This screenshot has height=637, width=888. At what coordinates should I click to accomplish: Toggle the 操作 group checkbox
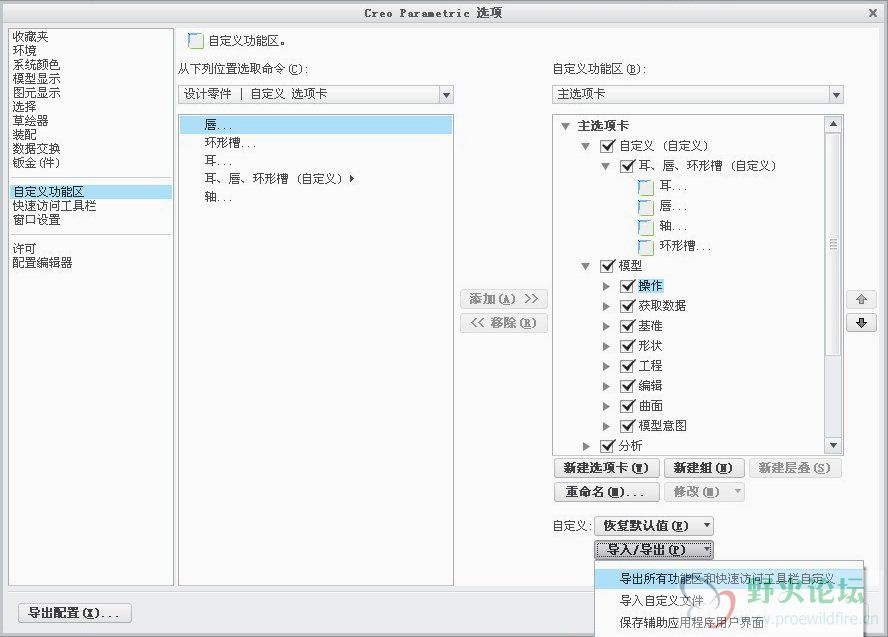627,286
